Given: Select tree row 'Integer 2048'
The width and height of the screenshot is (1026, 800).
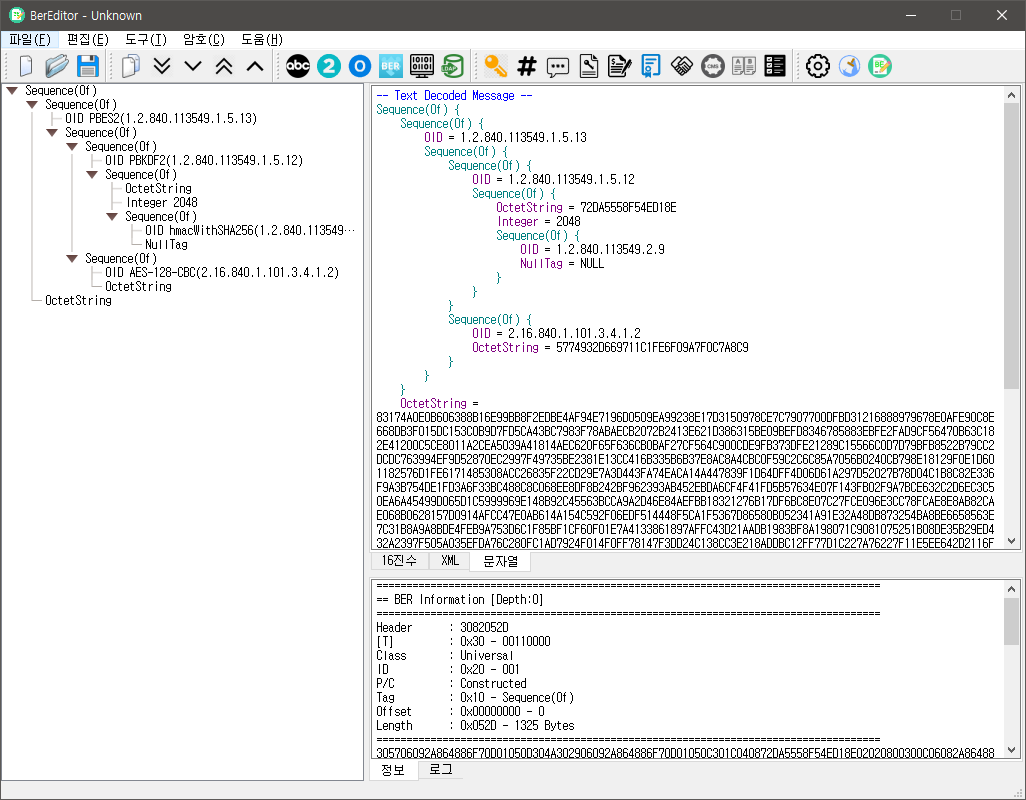Looking at the screenshot, I should [x=162, y=203].
